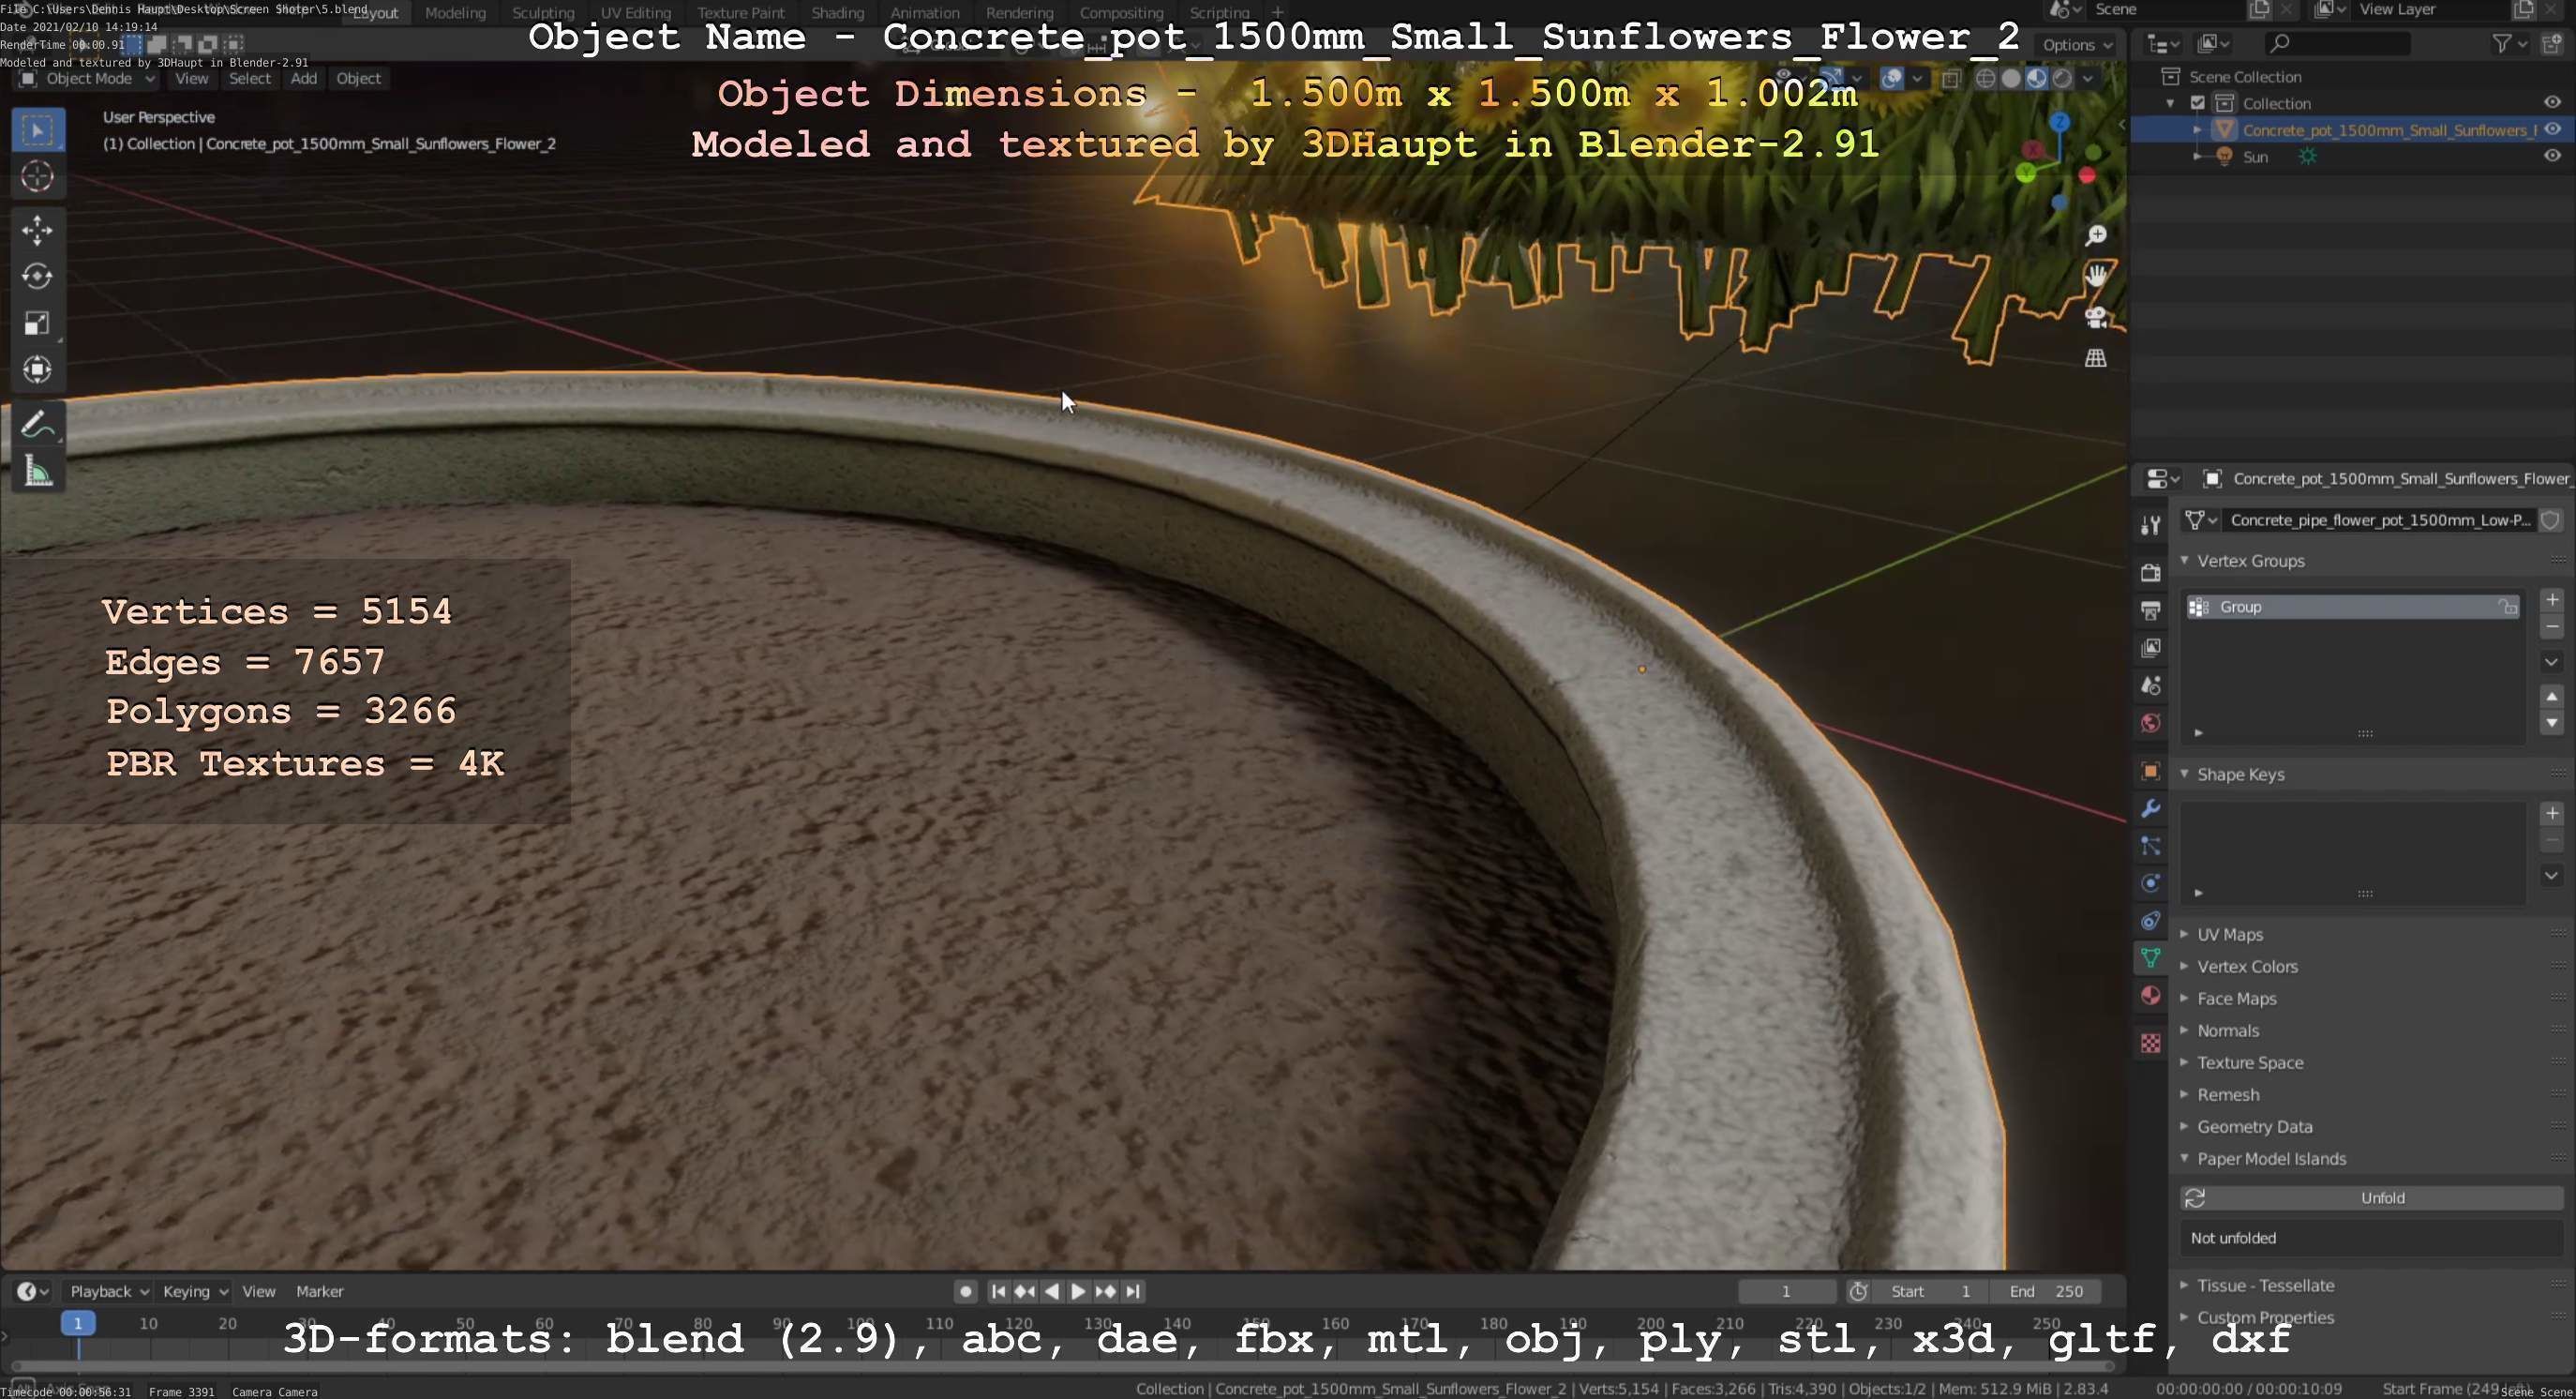Hide Concrete_pot object via eye icon

(x=2552, y=129)
